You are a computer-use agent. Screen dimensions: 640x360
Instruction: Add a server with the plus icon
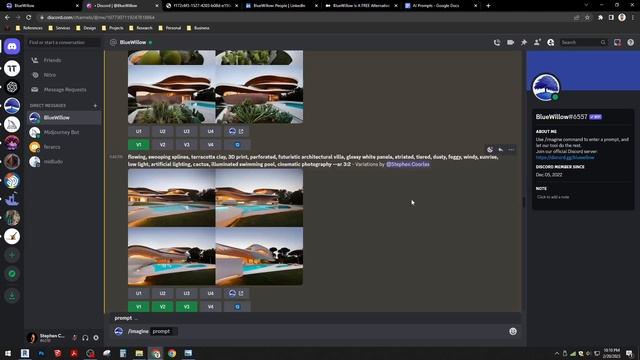tap(12, 255)
